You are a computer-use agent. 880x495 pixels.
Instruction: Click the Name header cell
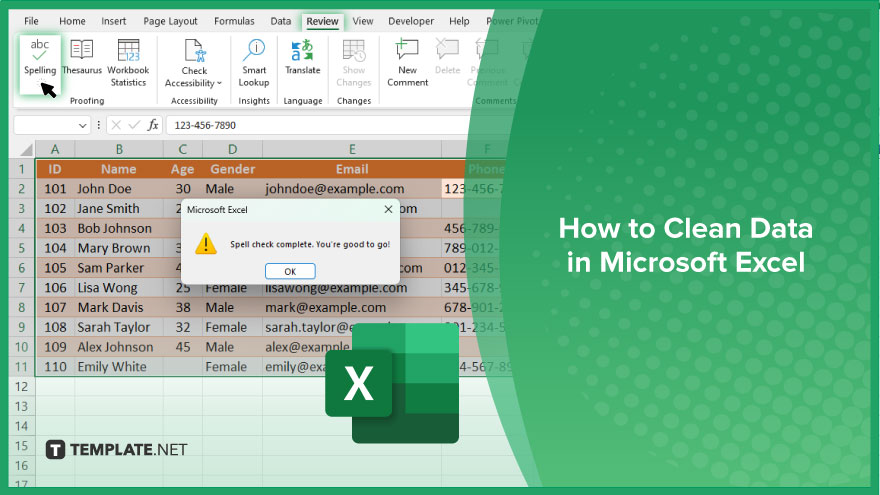point(119,169)
